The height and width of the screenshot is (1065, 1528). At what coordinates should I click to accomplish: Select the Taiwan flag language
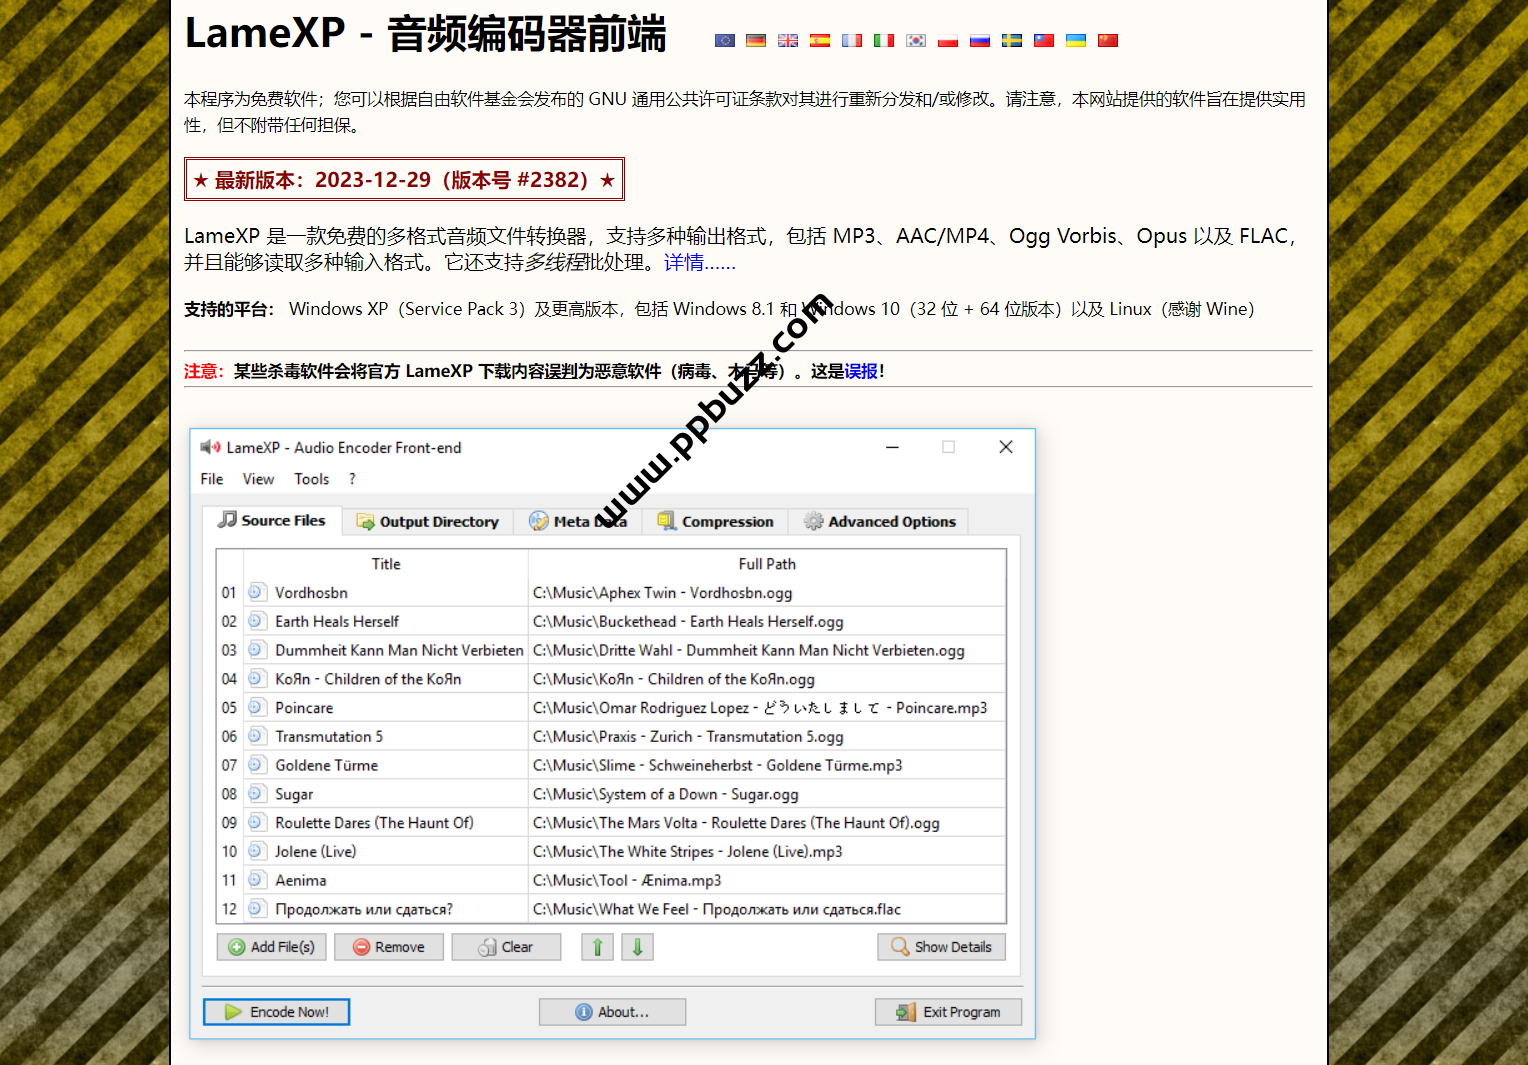1044,41
